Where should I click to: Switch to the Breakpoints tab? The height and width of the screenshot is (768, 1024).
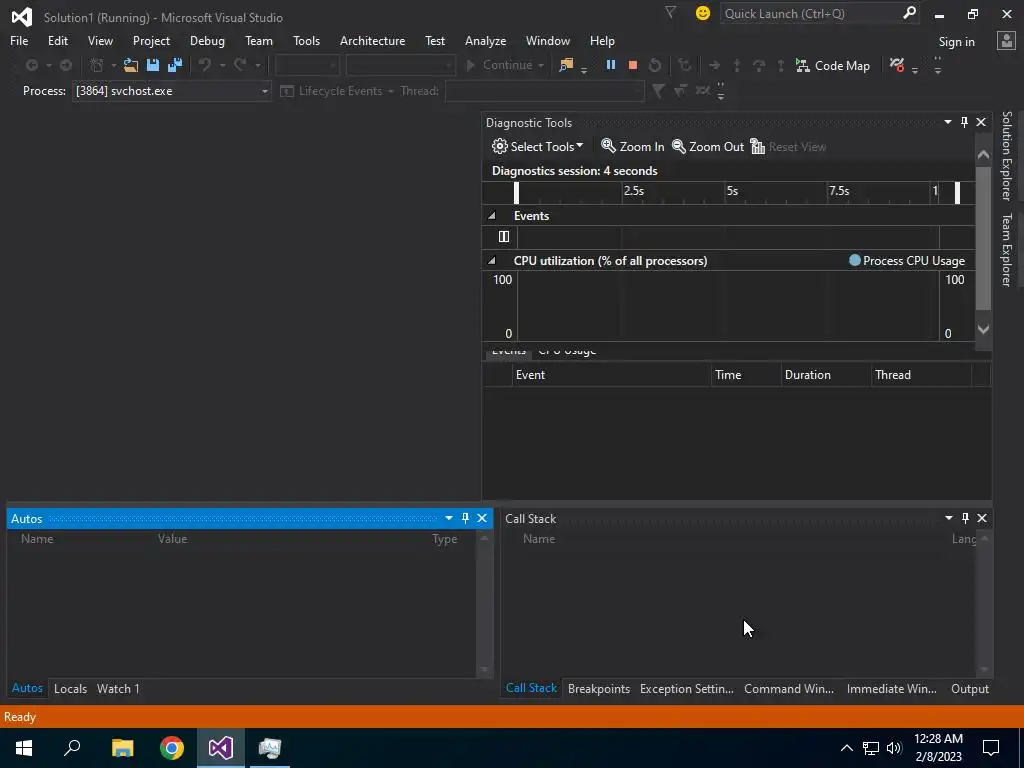599,688
